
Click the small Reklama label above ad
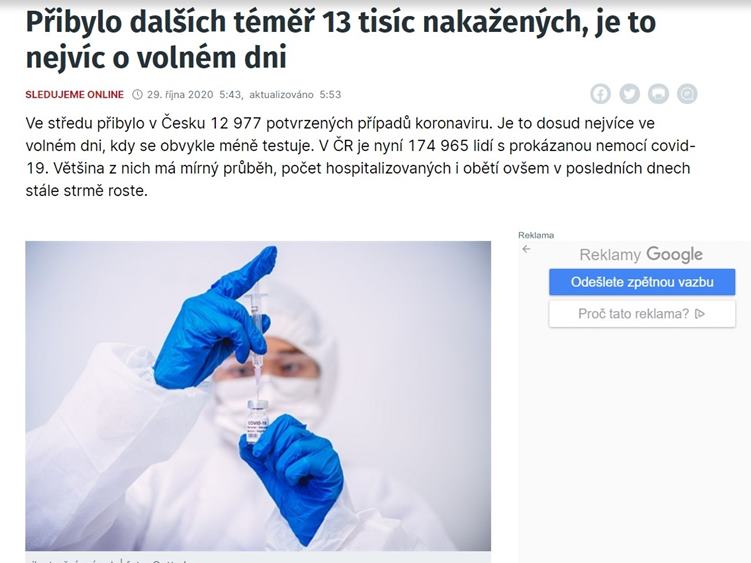[536, 235]
